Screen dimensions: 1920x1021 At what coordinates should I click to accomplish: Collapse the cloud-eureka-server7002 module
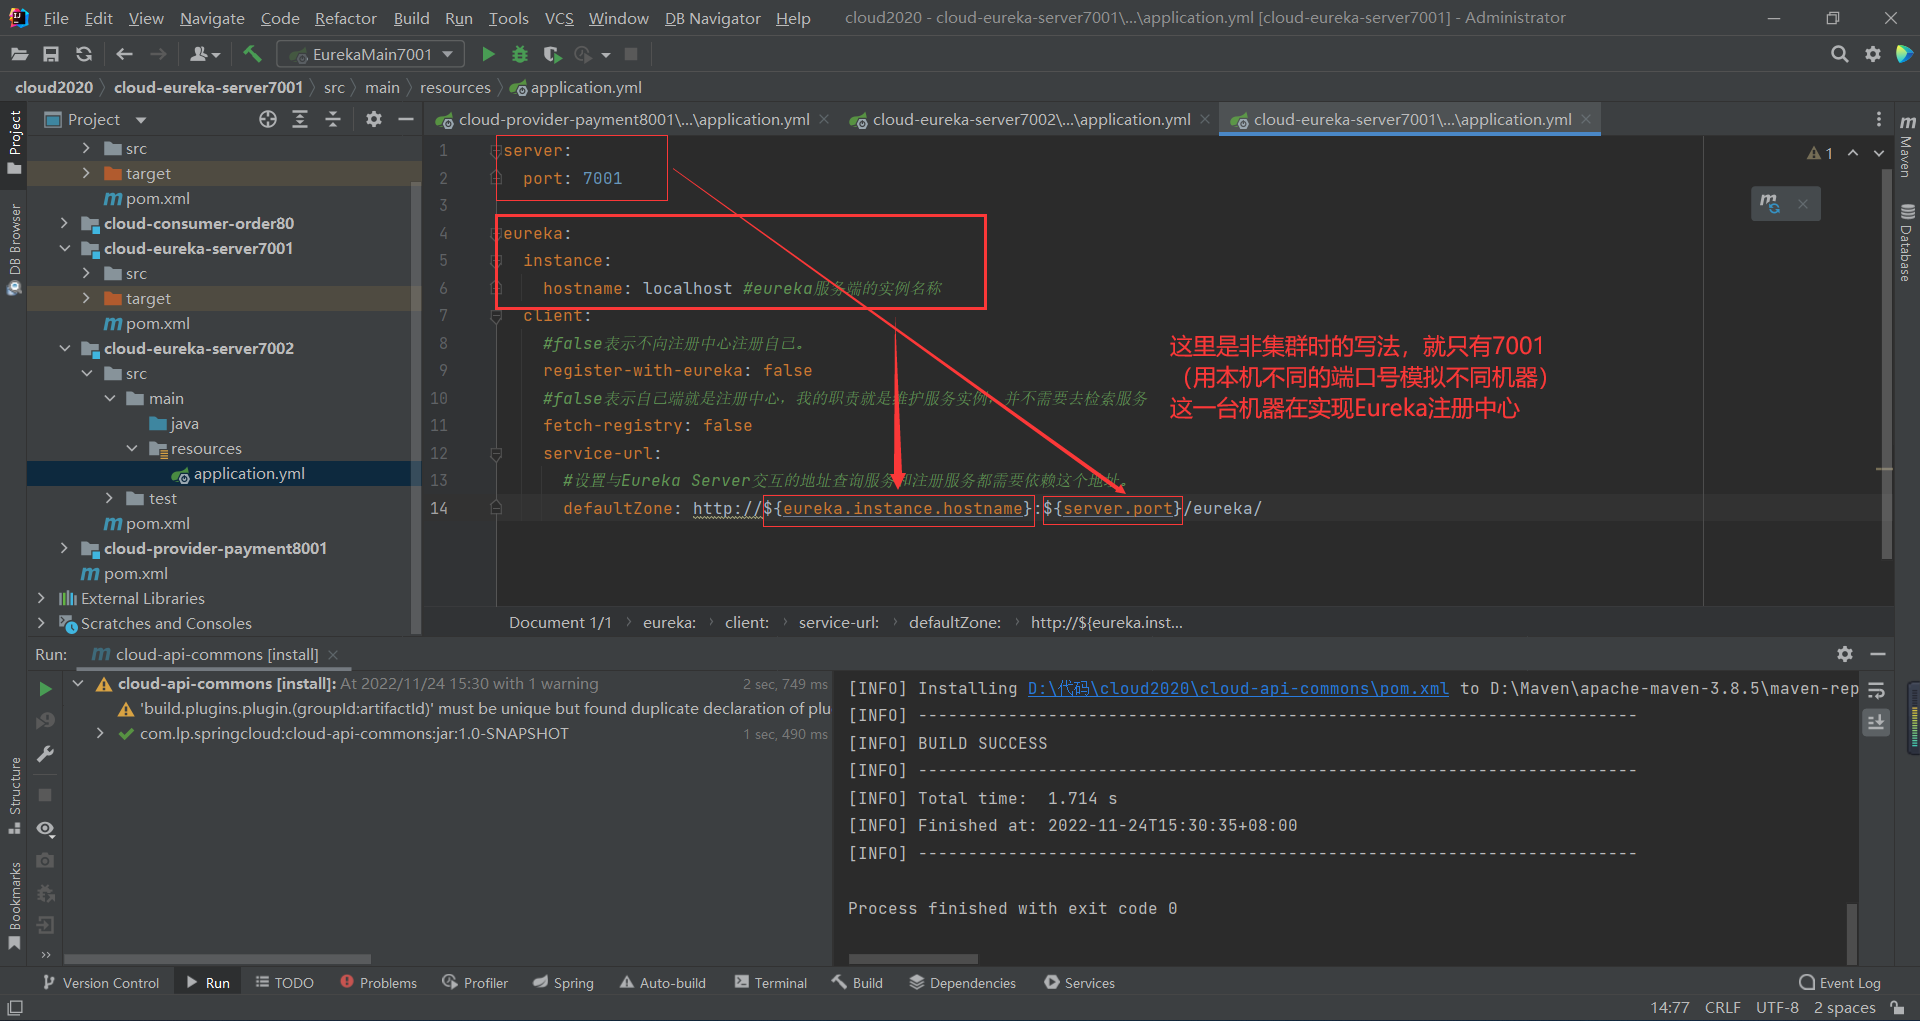click(x=65, y=348)
